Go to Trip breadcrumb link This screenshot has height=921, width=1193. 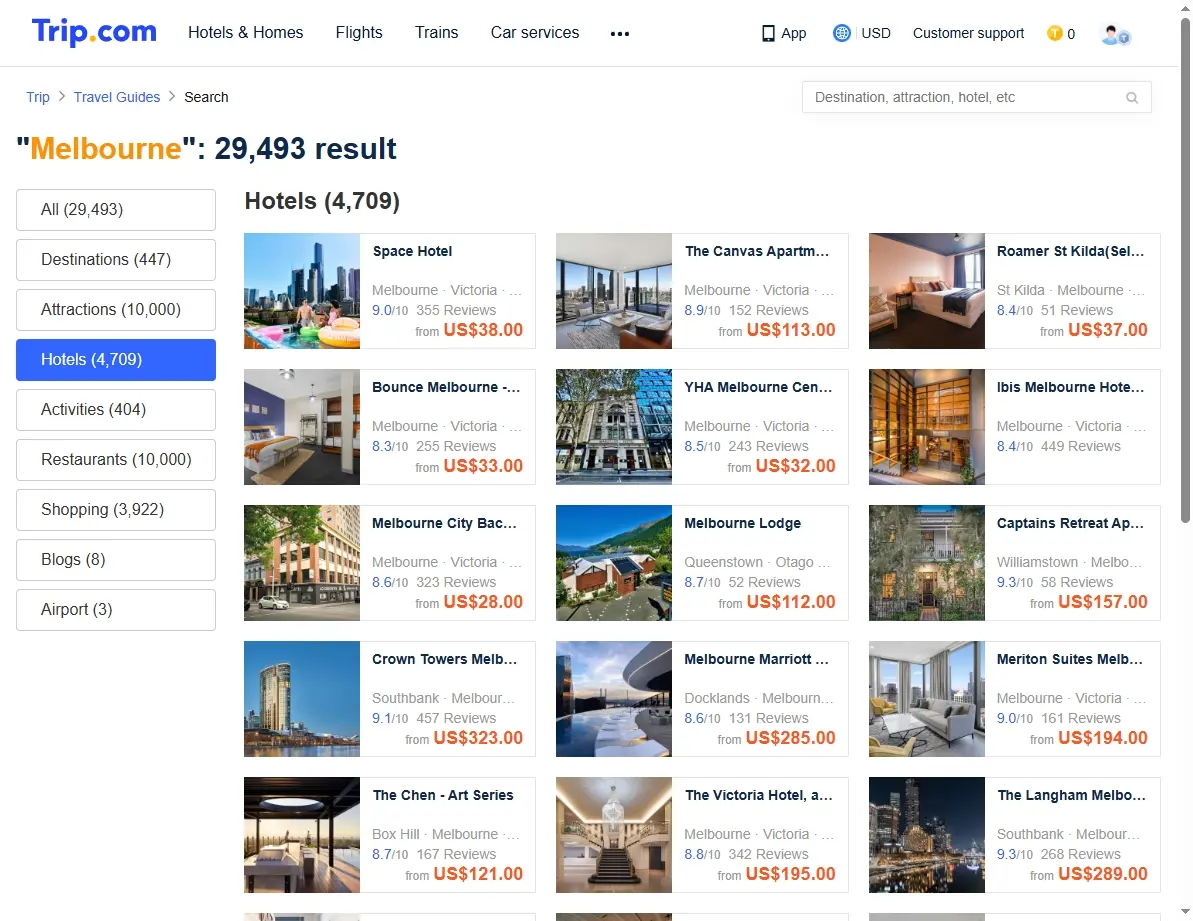(x=38, y=97)
